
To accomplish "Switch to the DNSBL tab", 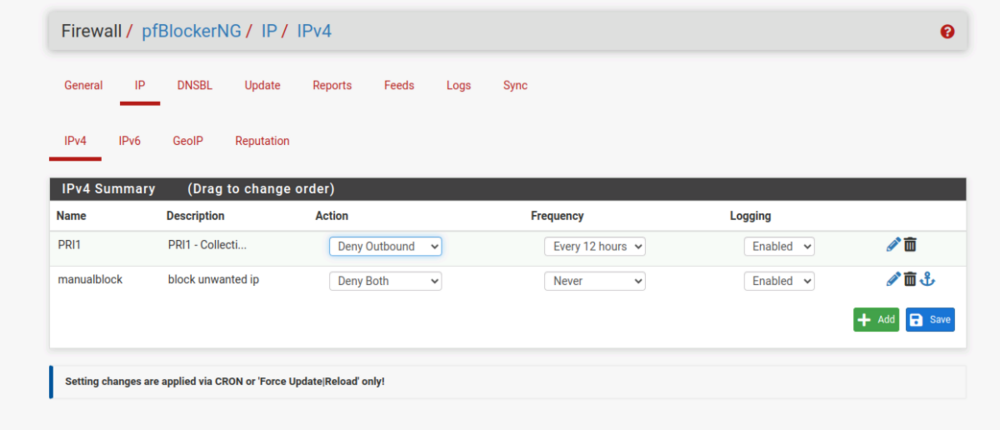I will tap(194, 86).
